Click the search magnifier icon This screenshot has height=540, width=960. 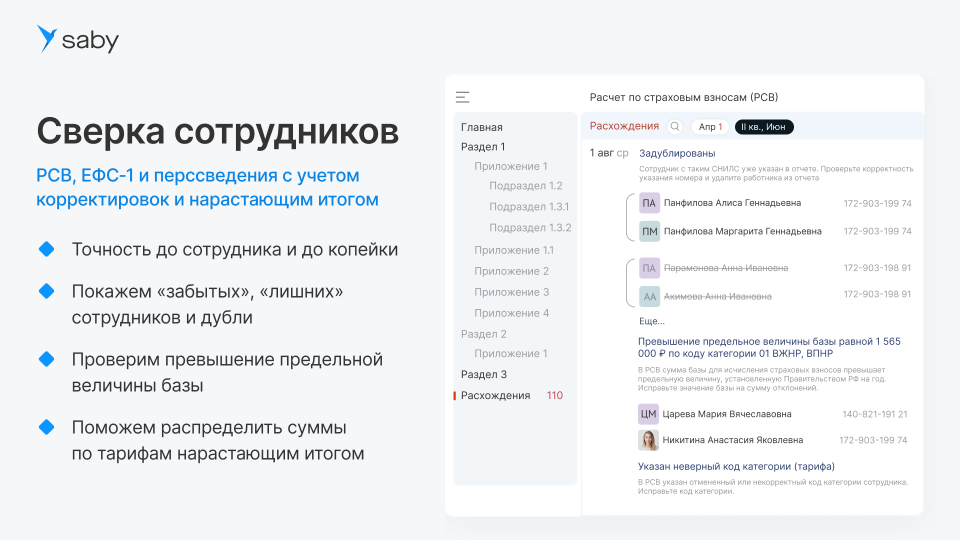point(675,127)
